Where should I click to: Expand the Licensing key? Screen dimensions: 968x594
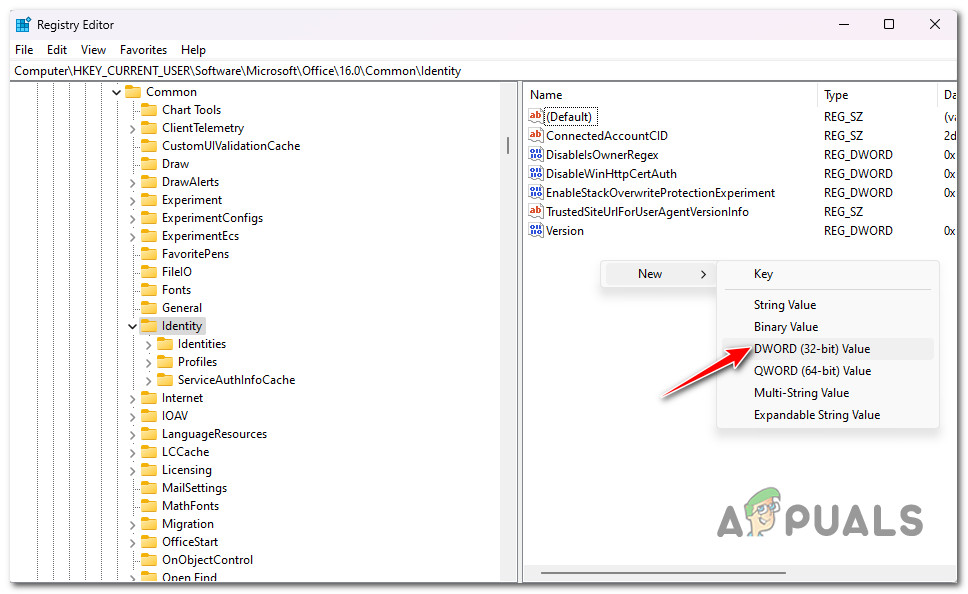132,471
